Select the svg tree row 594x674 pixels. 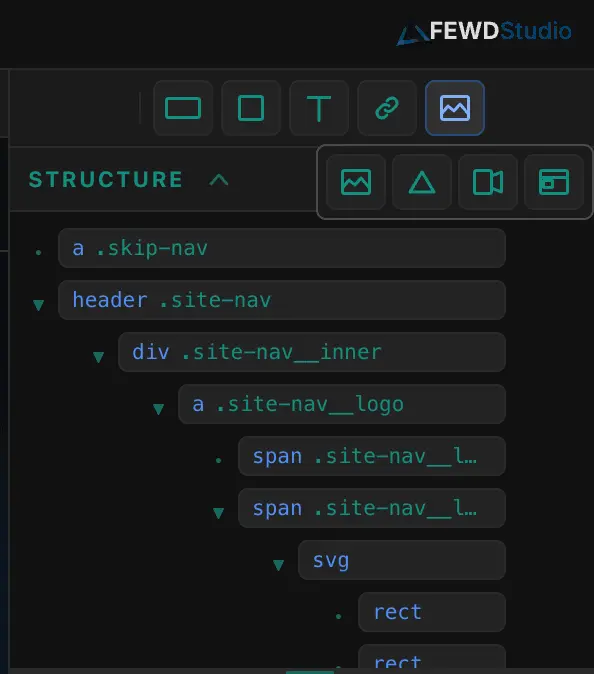click(402, 560)
